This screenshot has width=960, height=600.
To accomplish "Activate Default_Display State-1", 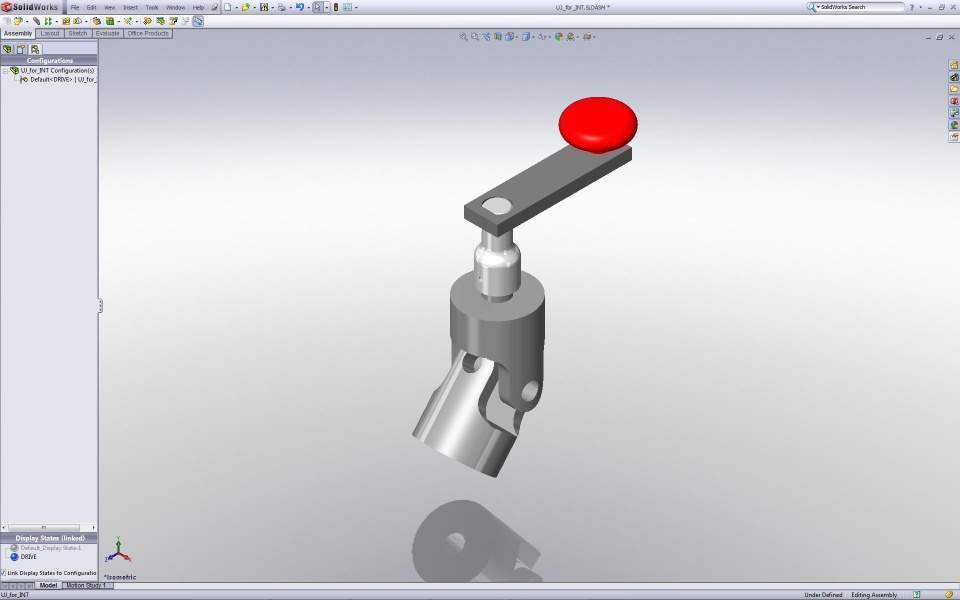I will pos(51,548).
